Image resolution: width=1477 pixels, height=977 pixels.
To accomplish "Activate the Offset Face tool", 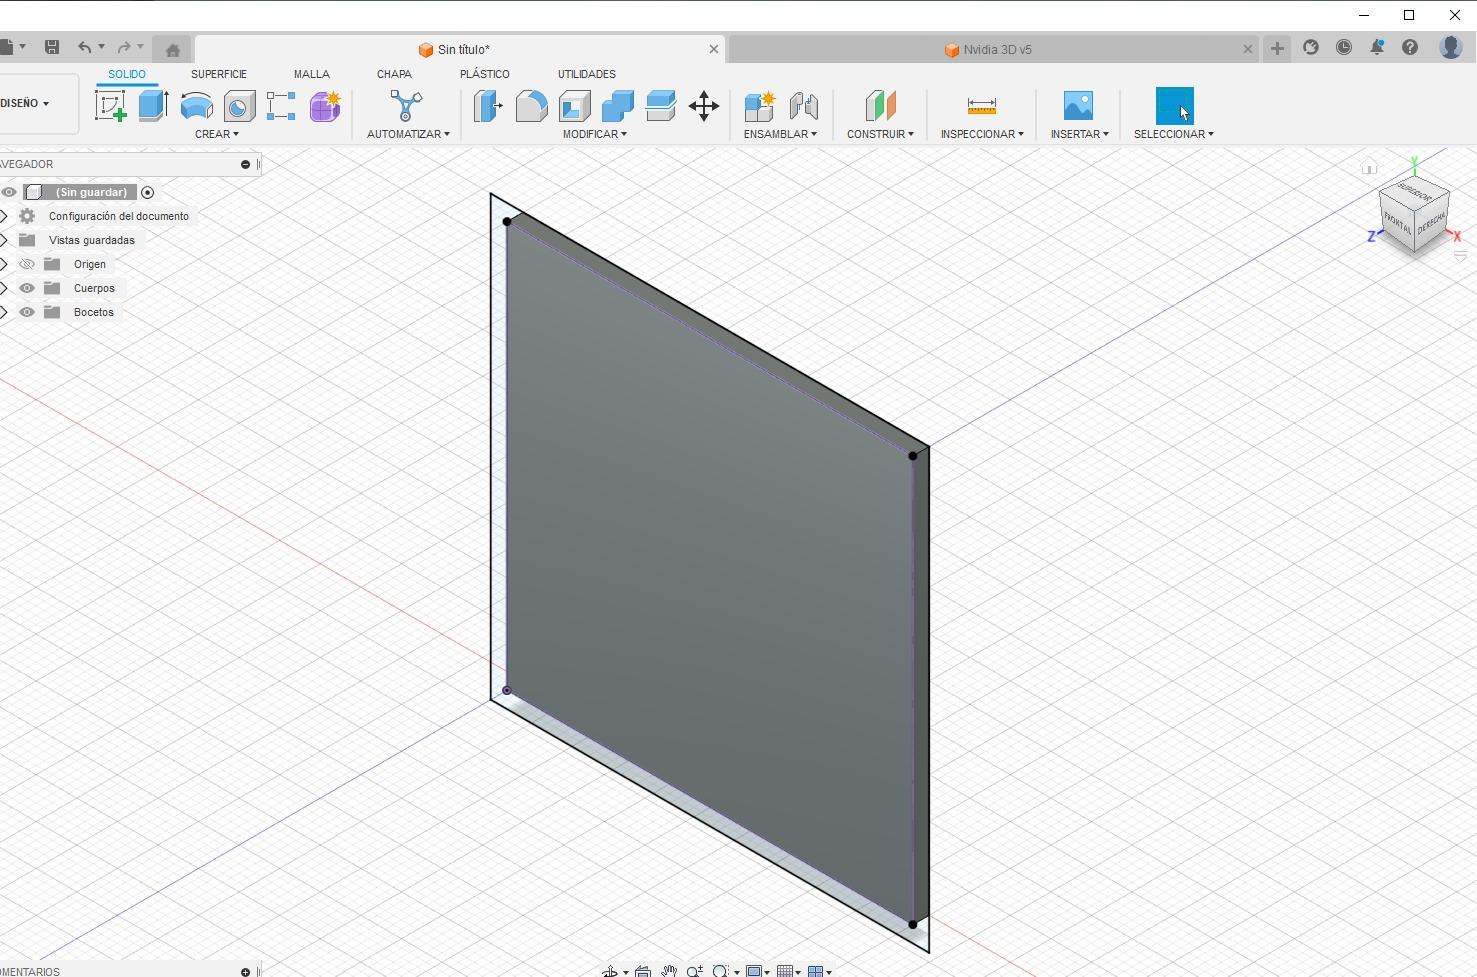I will (661, 106).
